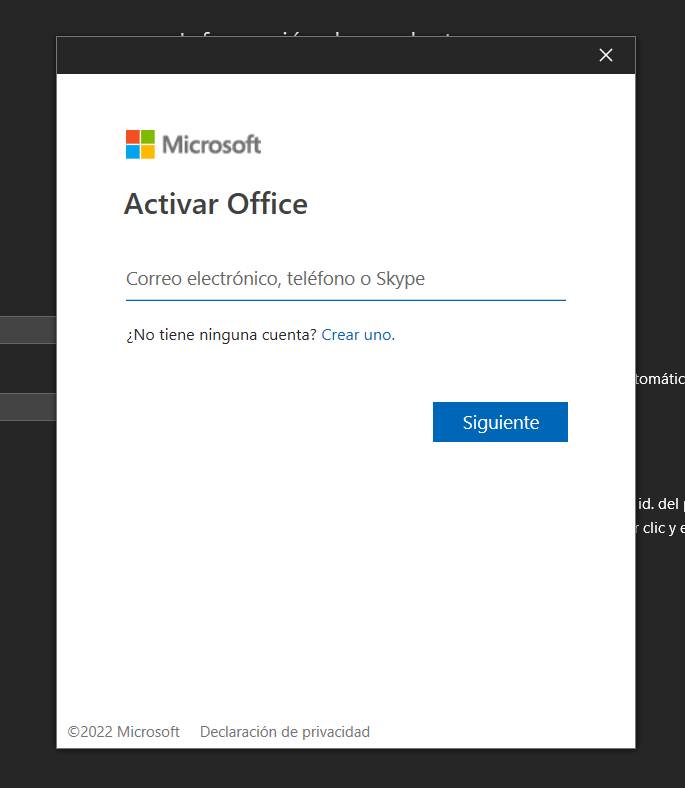Screen dimensions: 685x788
Task: Click the yellow square of Microsoft logo
Action: (148, 152)
